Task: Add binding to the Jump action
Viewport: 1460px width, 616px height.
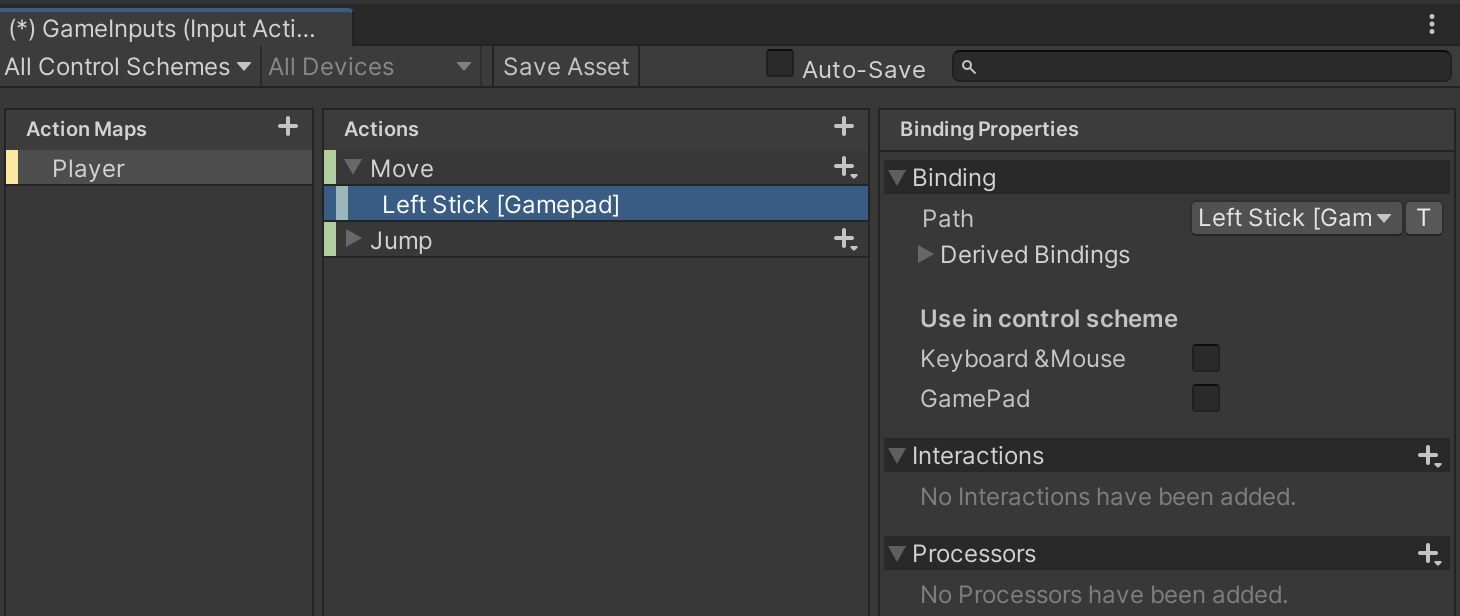Action: [845, 240]
